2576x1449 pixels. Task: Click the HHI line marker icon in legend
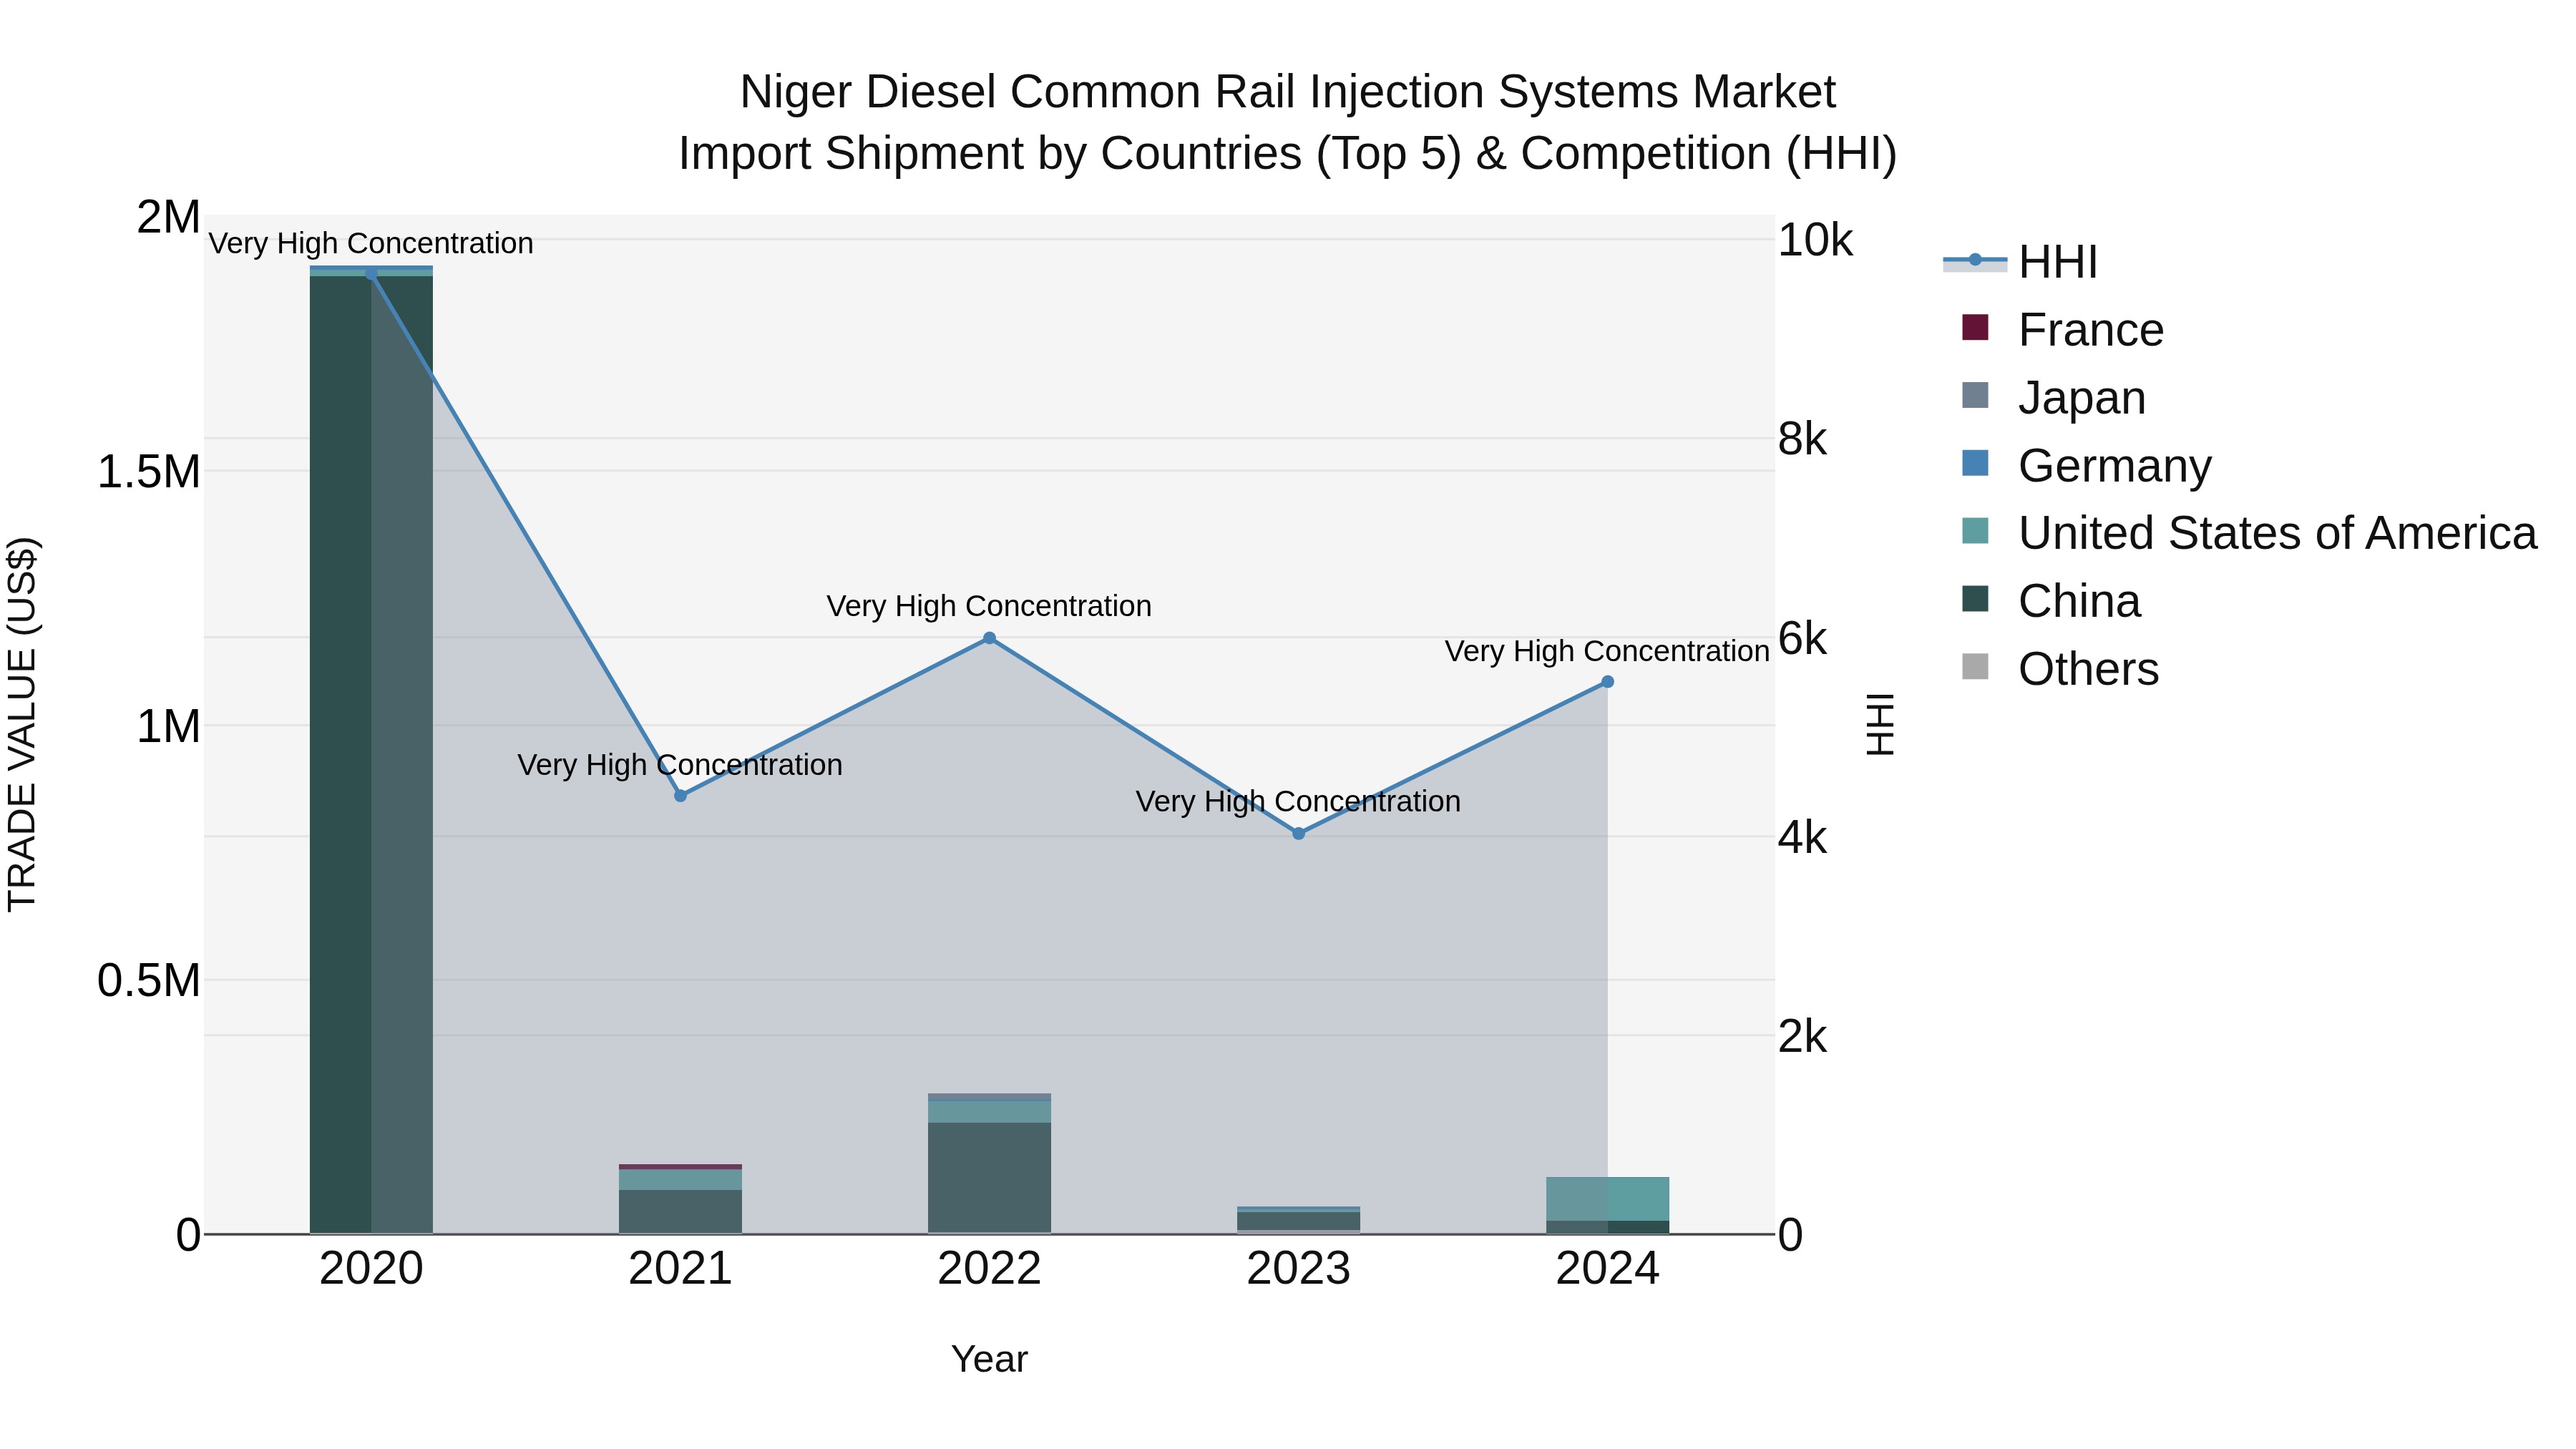(1975, 261)
